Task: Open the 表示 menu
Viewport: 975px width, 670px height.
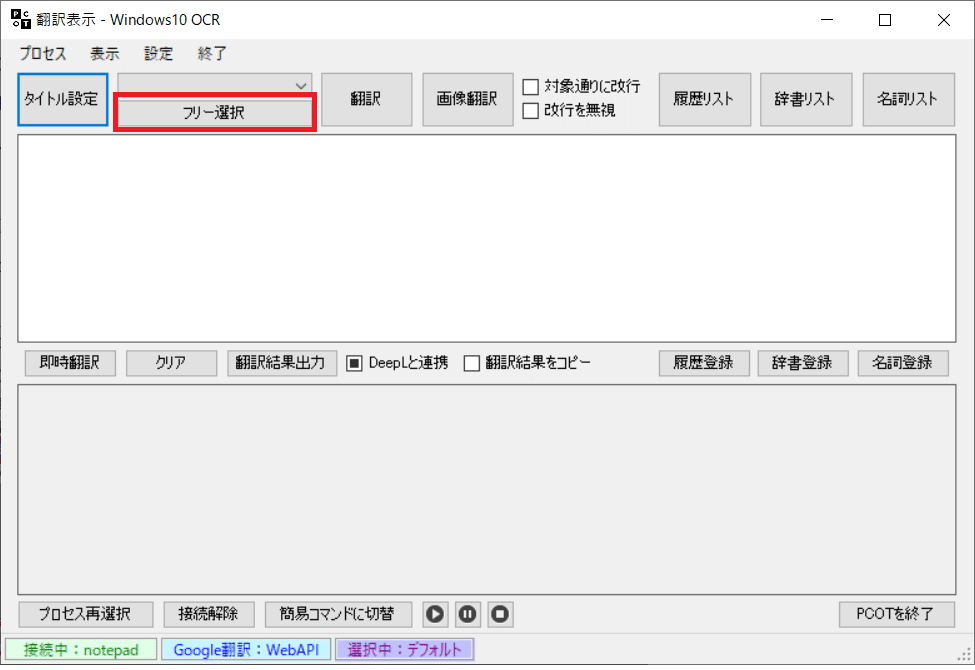Action: tap(104, 53)
